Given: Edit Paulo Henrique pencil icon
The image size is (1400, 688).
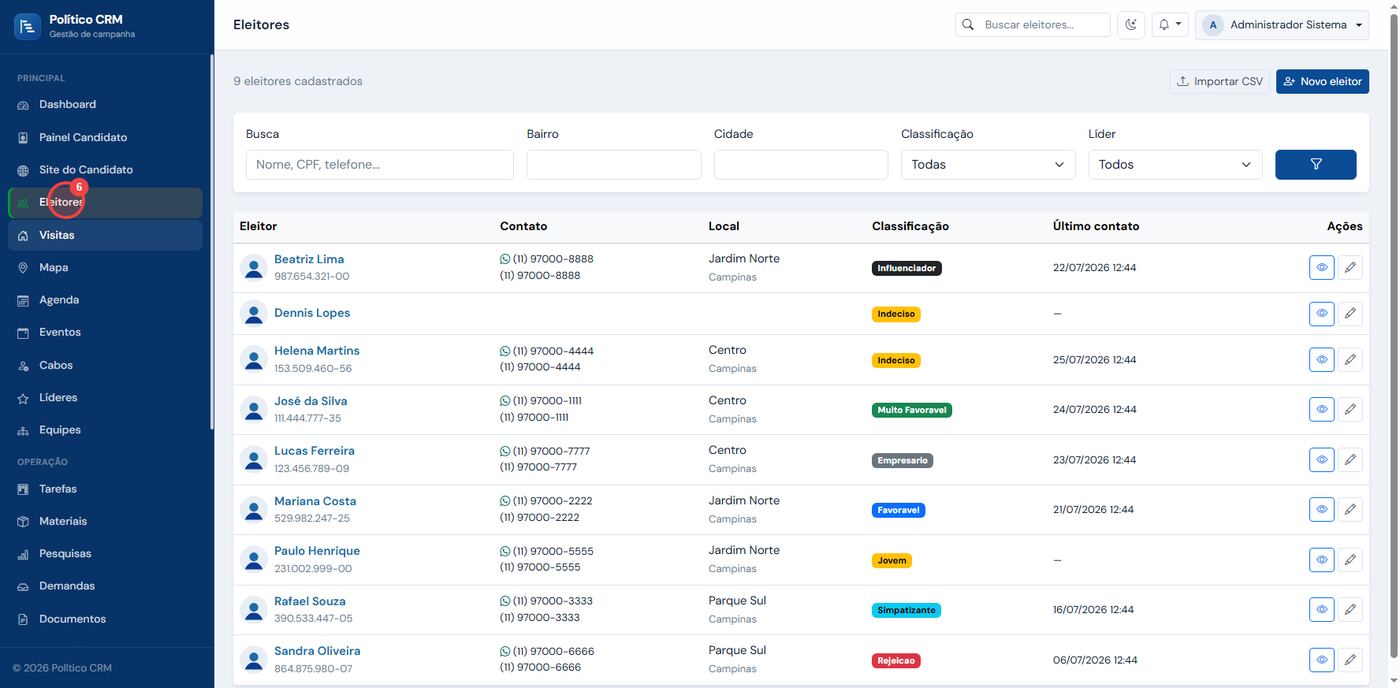Looking at the screenshot, I should click(x=1350, y=560).
